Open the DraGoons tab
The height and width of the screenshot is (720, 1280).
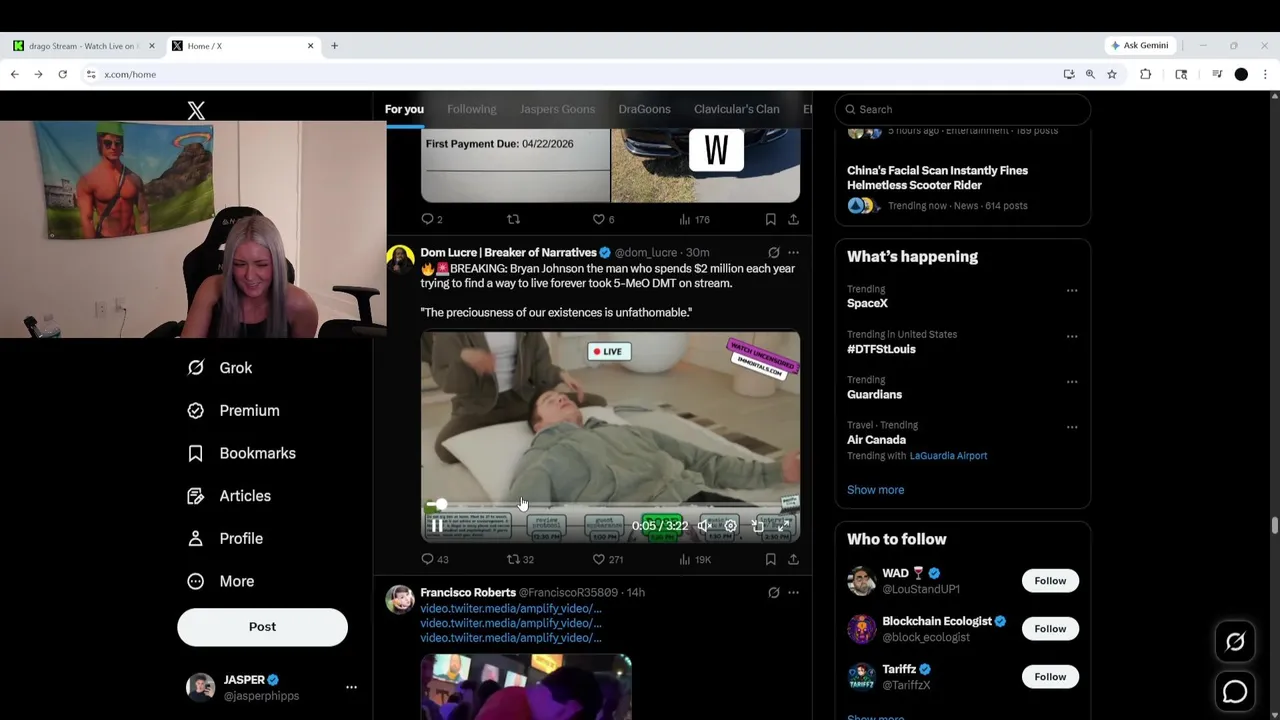click(644, 109)
